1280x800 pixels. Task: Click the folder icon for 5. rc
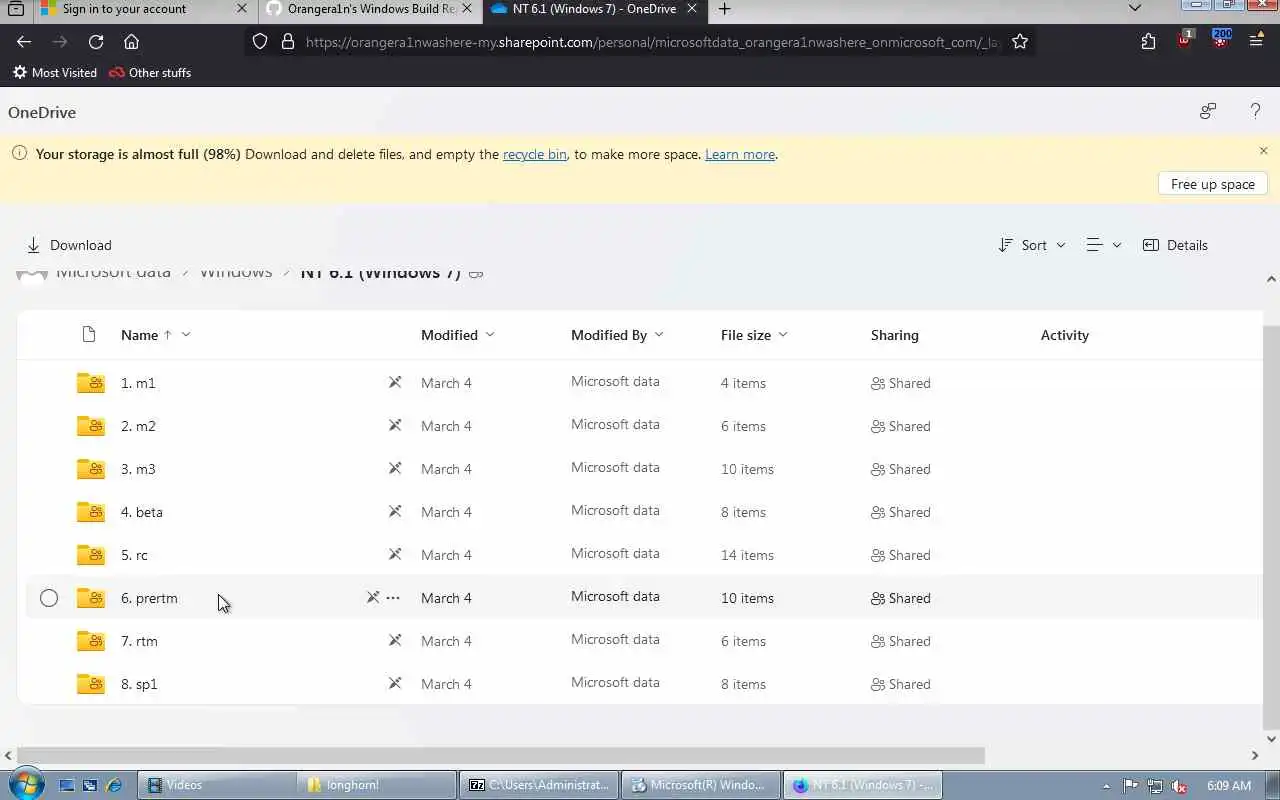pos(91,555)
